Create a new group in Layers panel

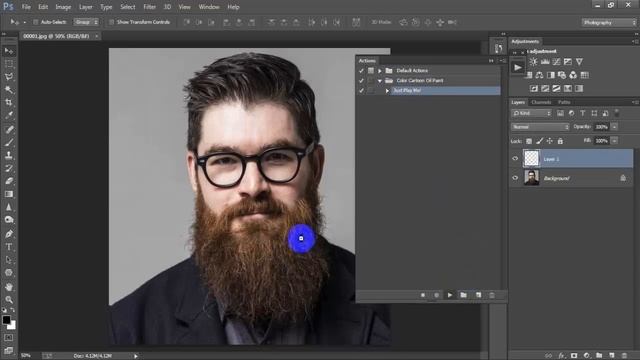(599, 356)
